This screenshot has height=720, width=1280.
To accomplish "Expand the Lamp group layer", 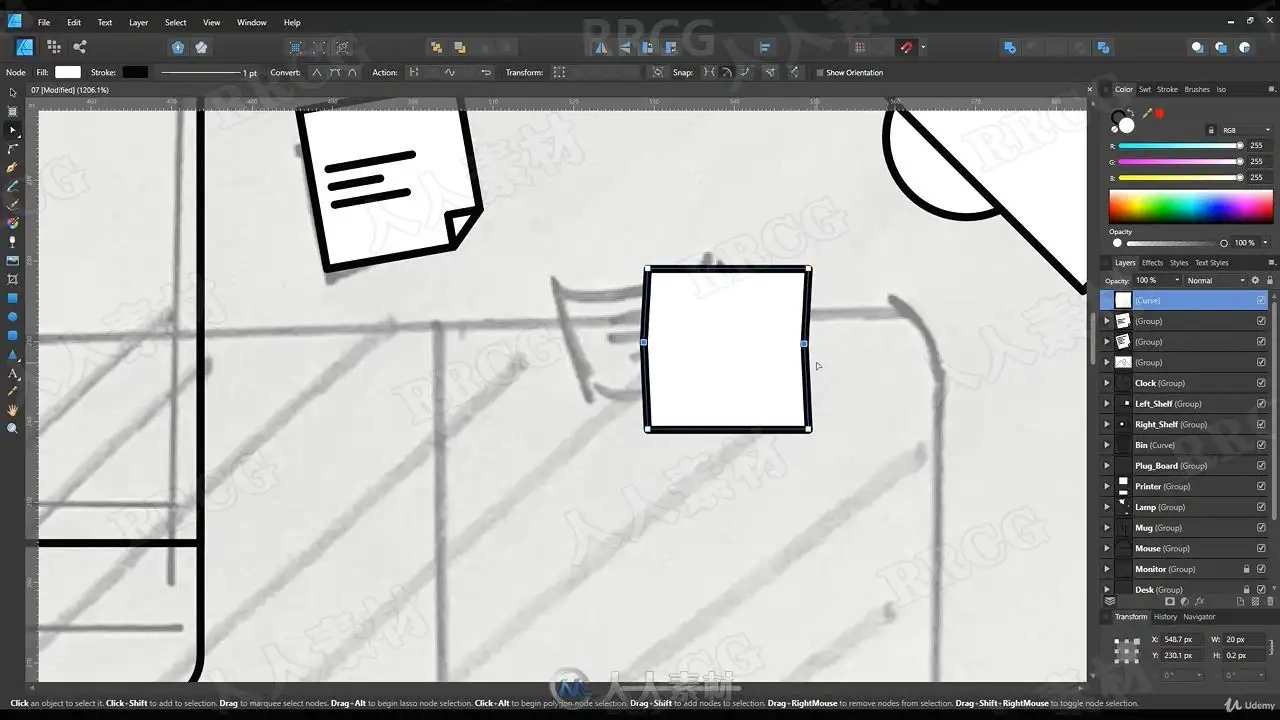I will coord(1107,507).
